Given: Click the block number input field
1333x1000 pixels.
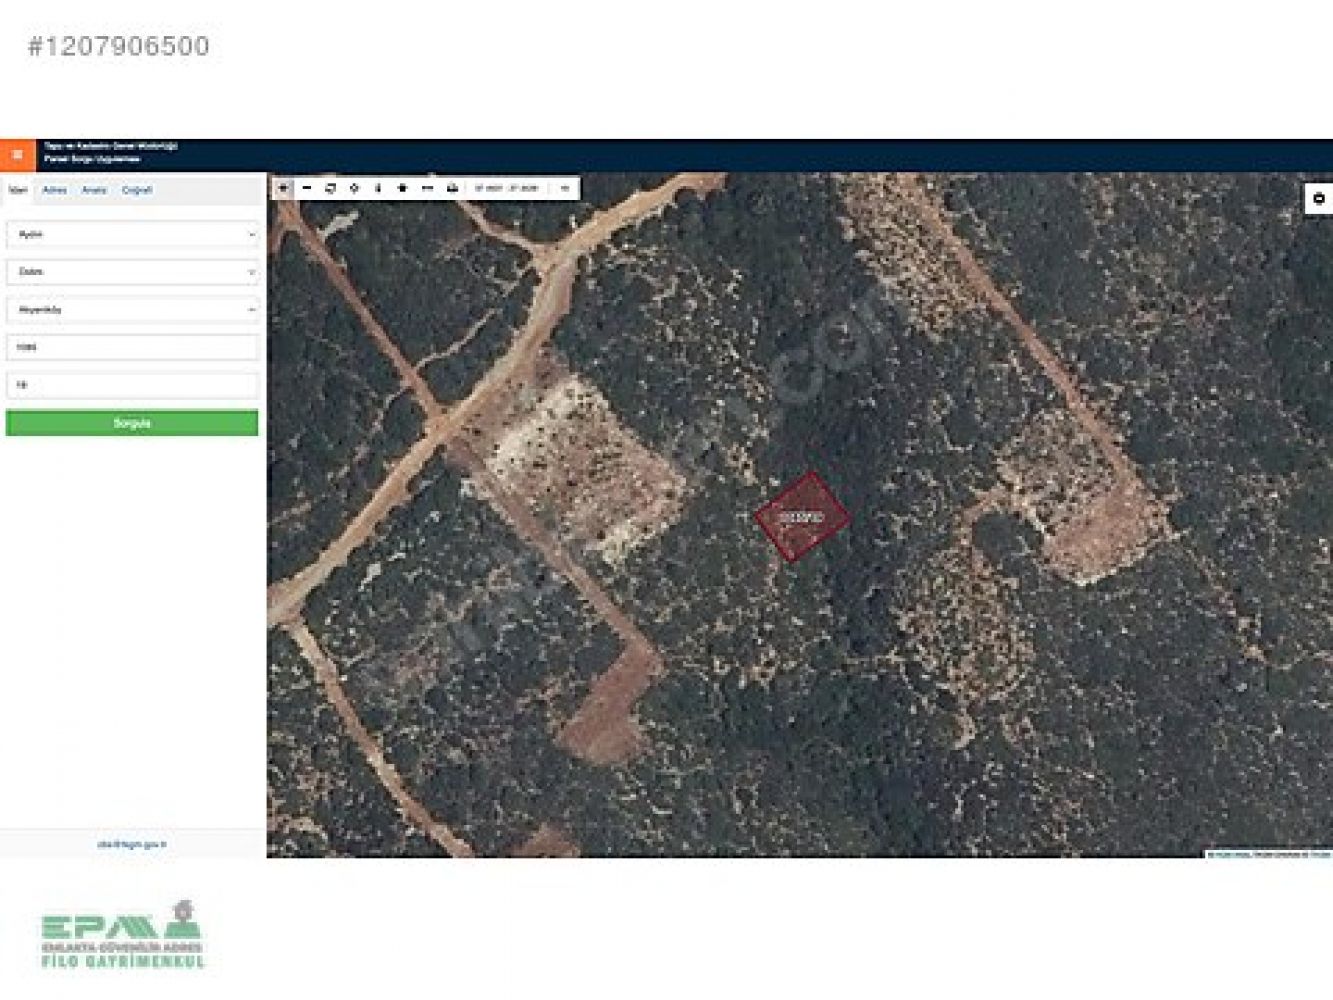Looking at the screenshot, I should pos(132,347).
